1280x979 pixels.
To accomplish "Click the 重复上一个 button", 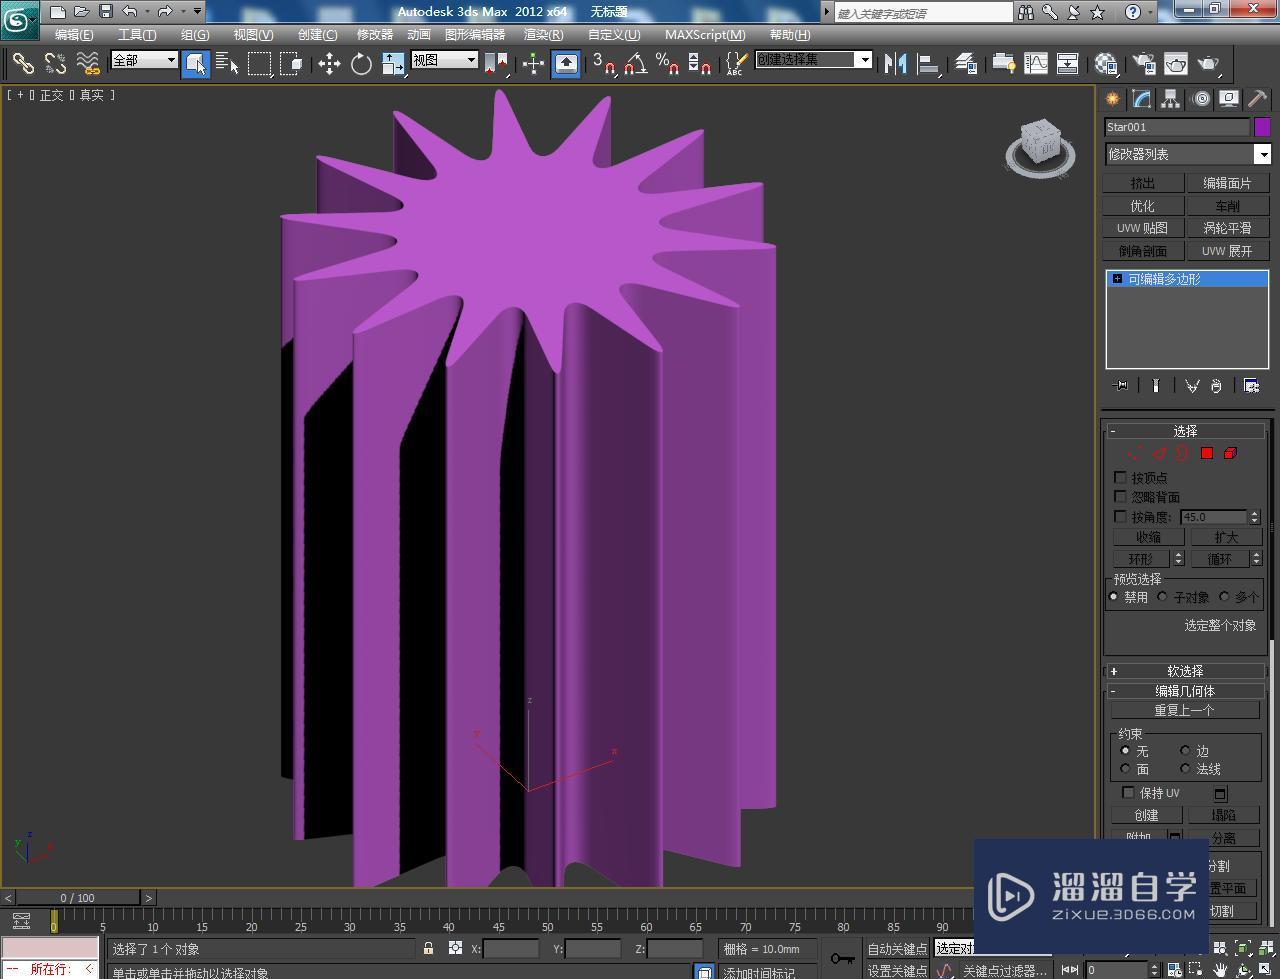I will [1185, 710].
